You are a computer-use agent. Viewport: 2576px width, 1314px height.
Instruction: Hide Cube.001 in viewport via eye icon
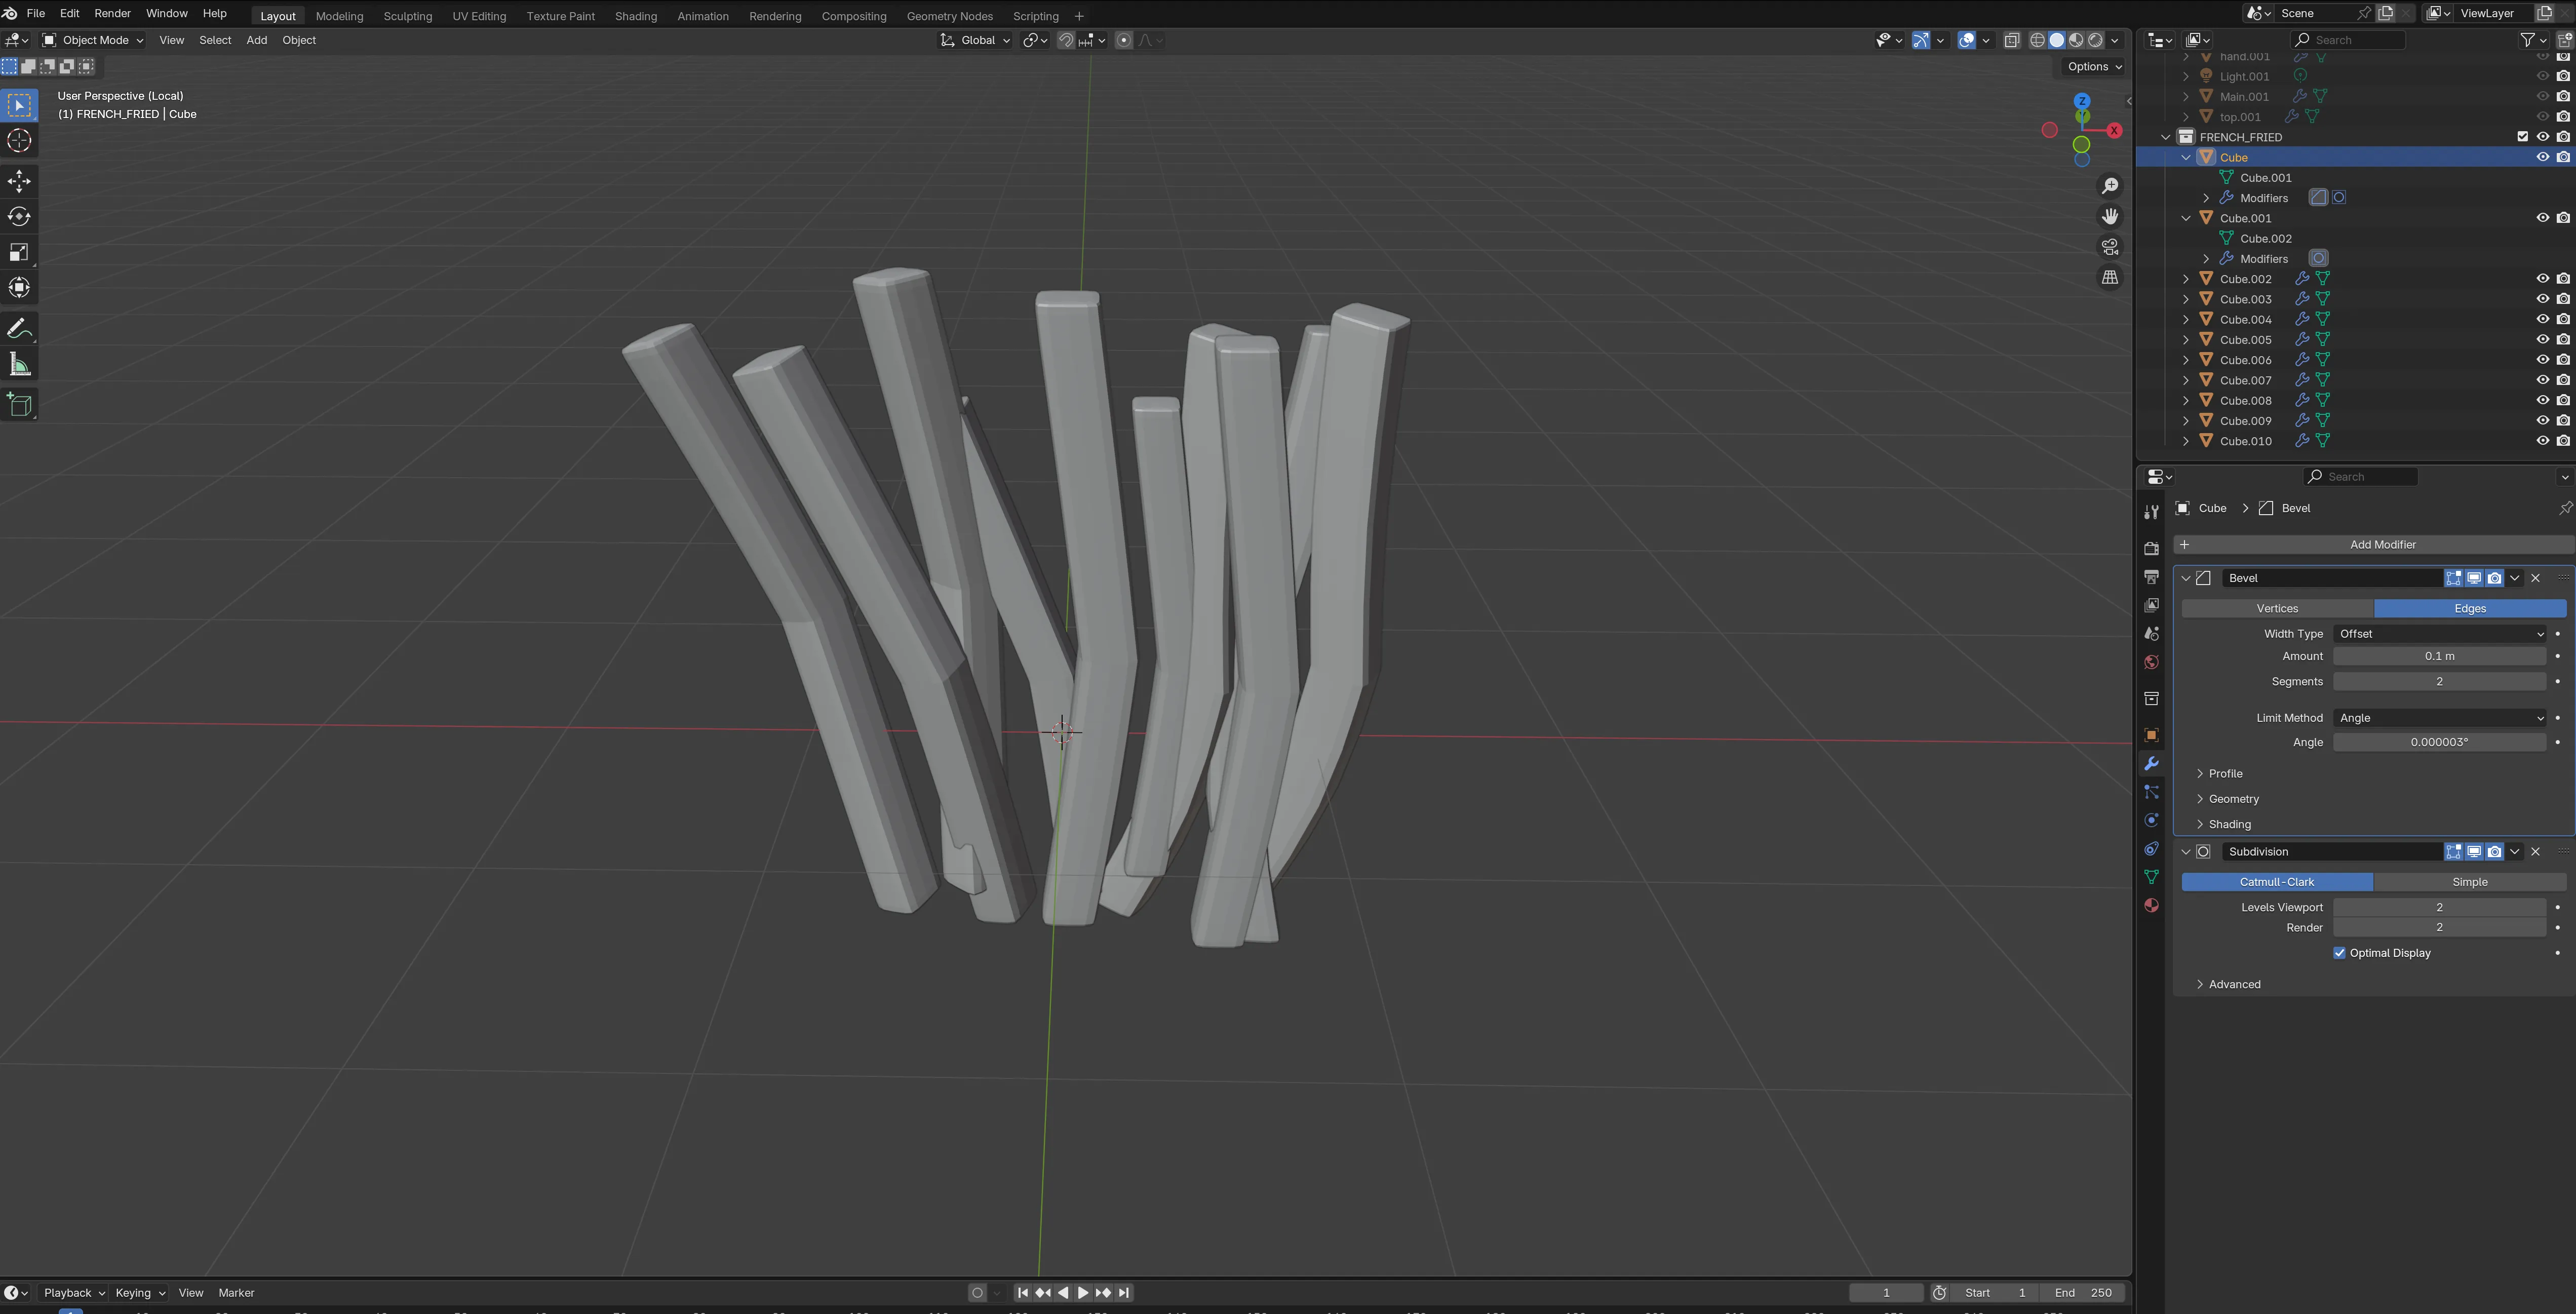pyautogui.click(x=2542, y=218)
